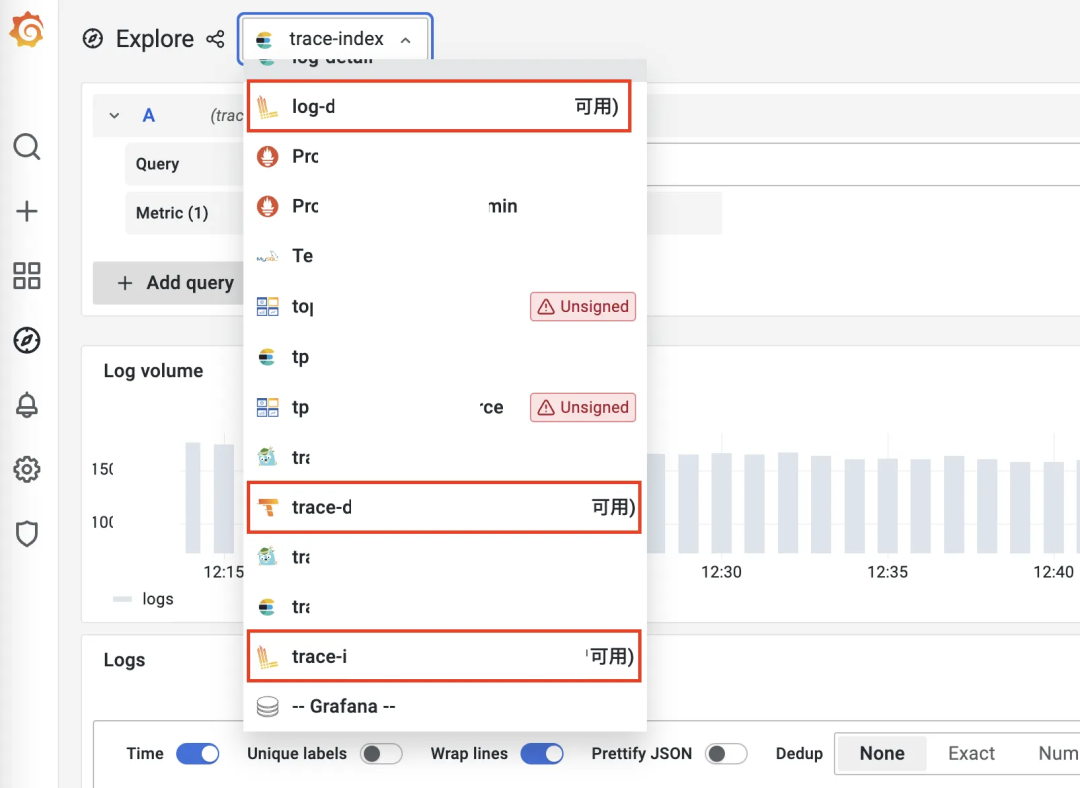Screen dimensions: 1080x788
Task: Select the Exact dedup option
Action: click(971, 754)
